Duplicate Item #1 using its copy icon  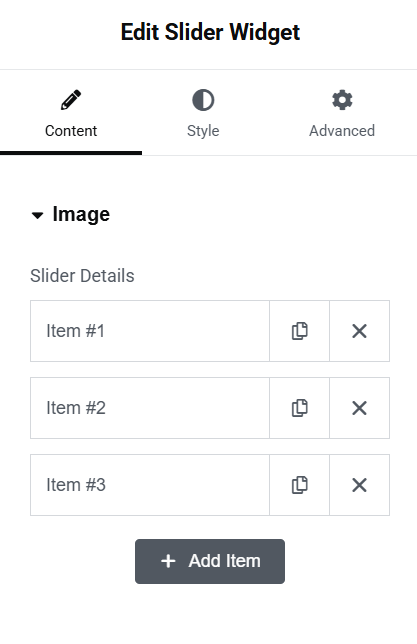300,331
